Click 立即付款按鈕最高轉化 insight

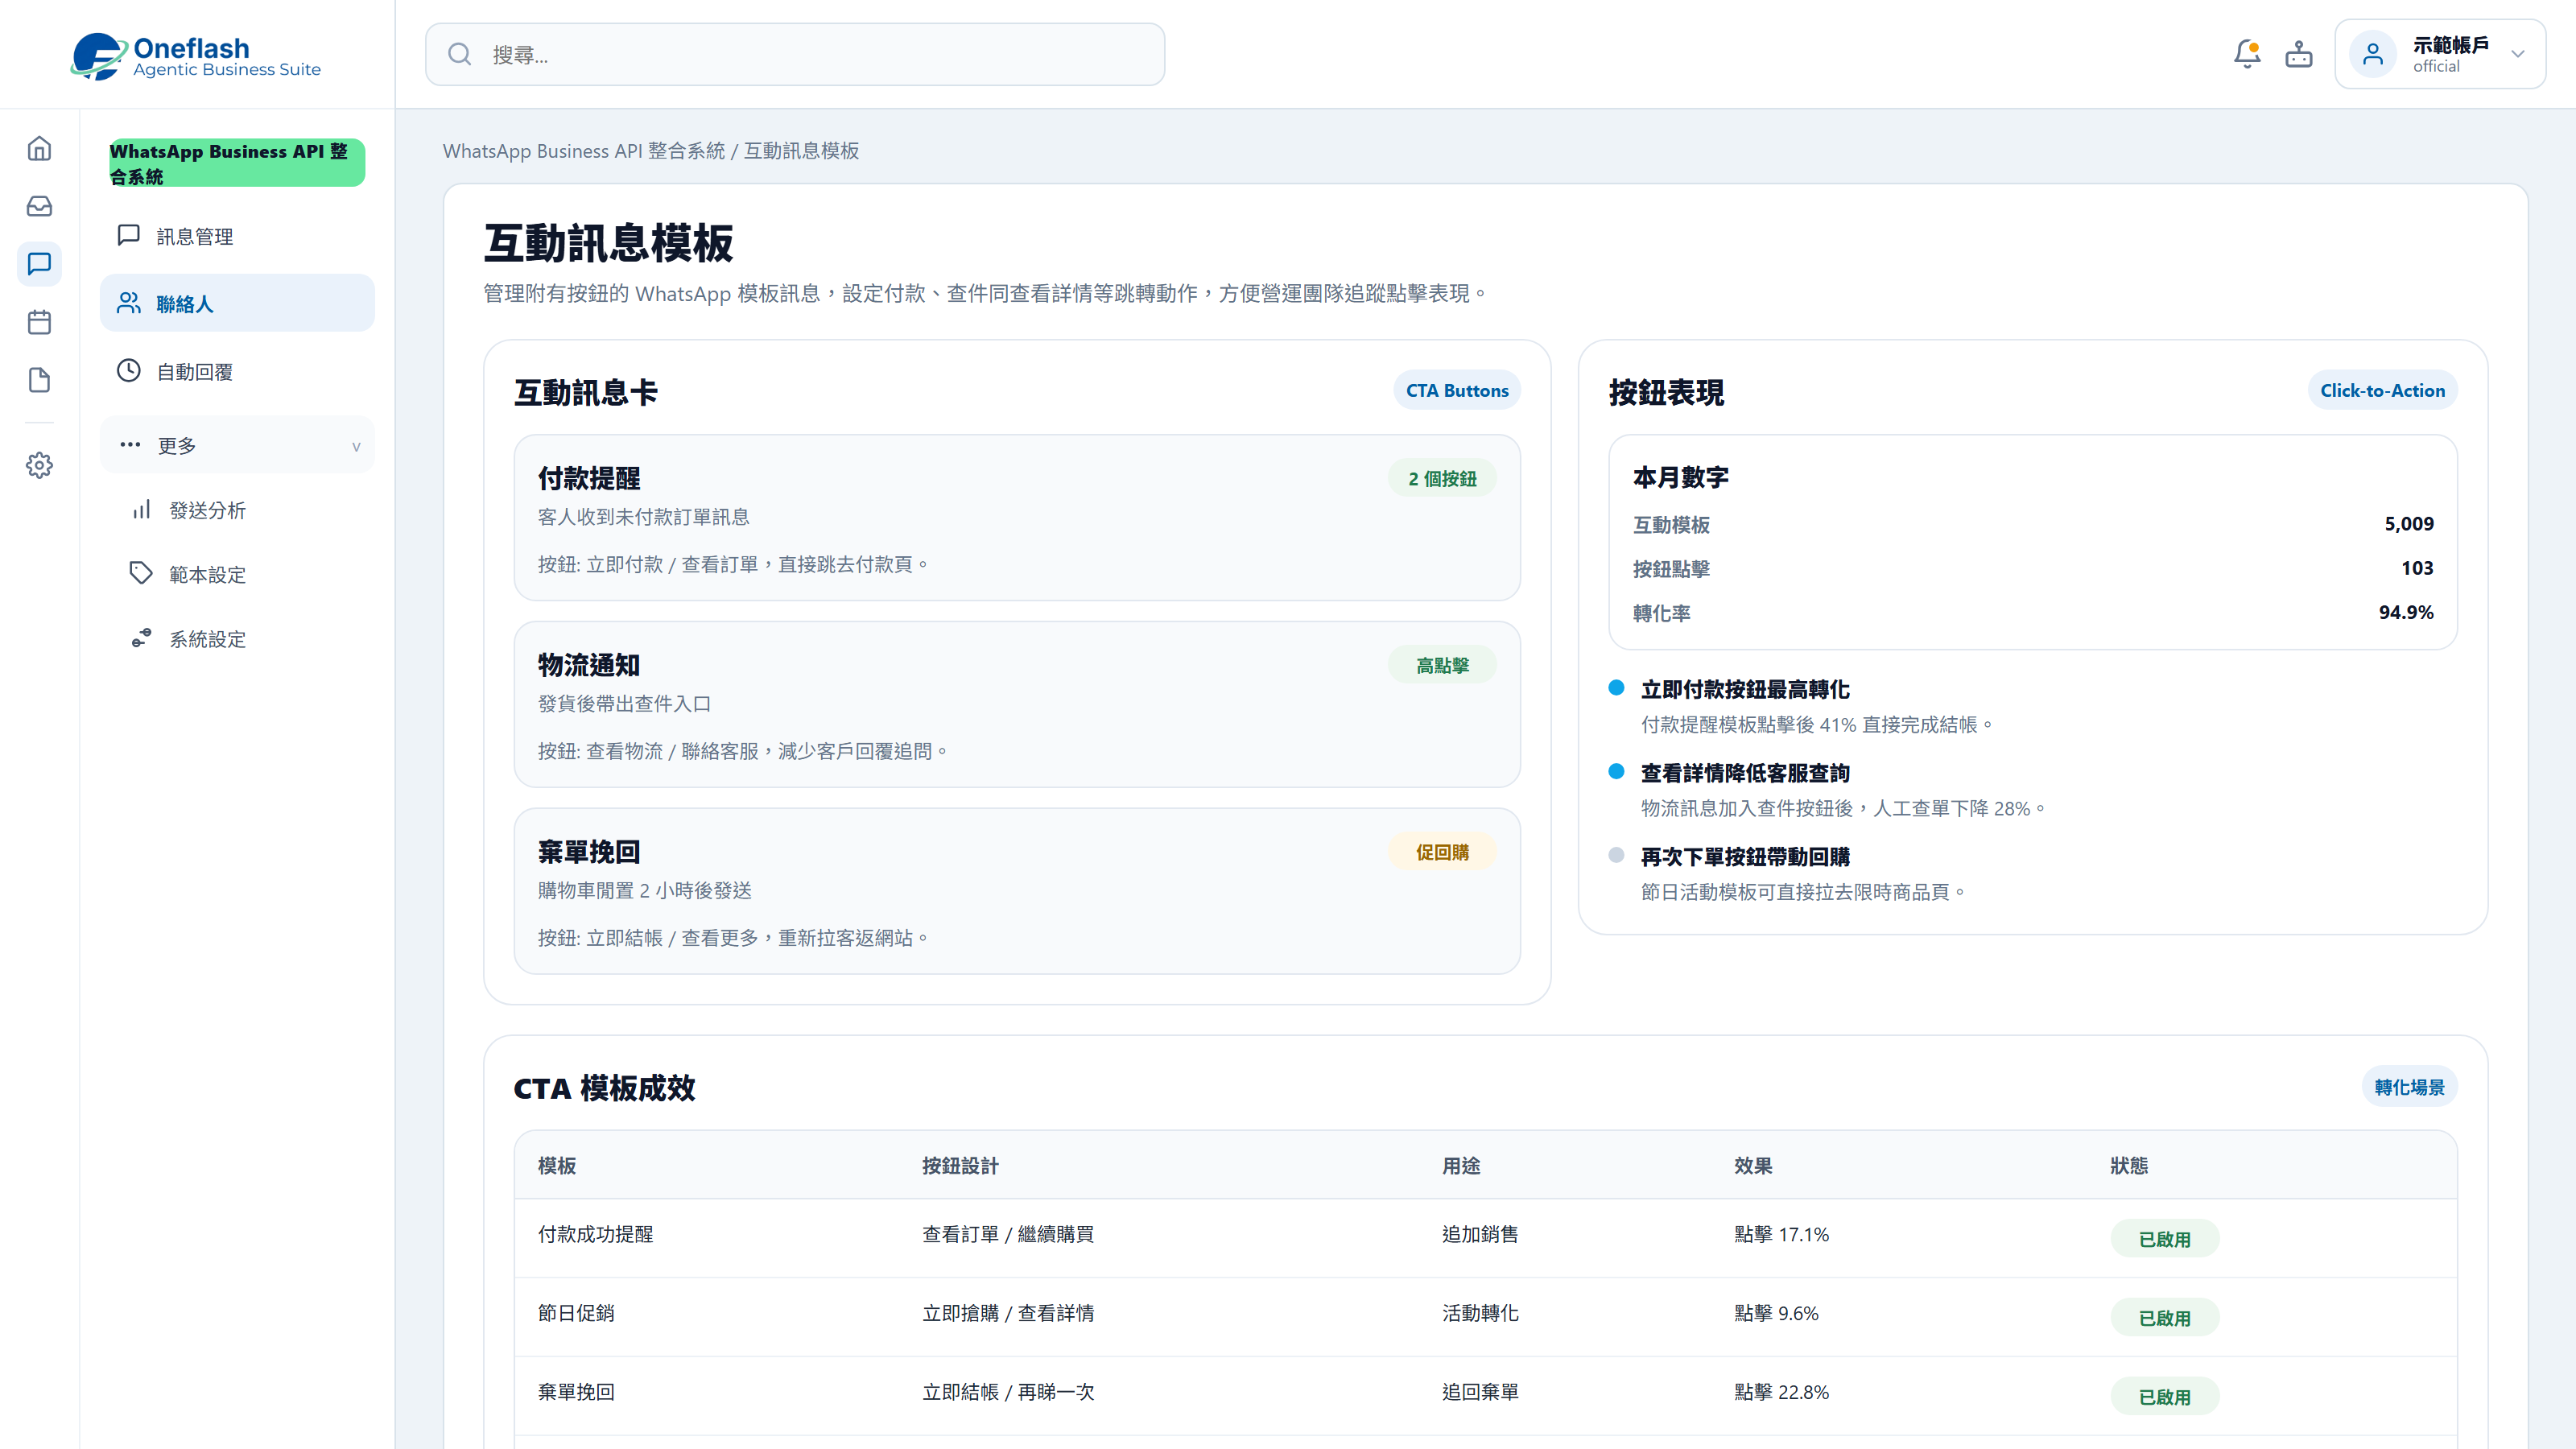(1745, 689)
